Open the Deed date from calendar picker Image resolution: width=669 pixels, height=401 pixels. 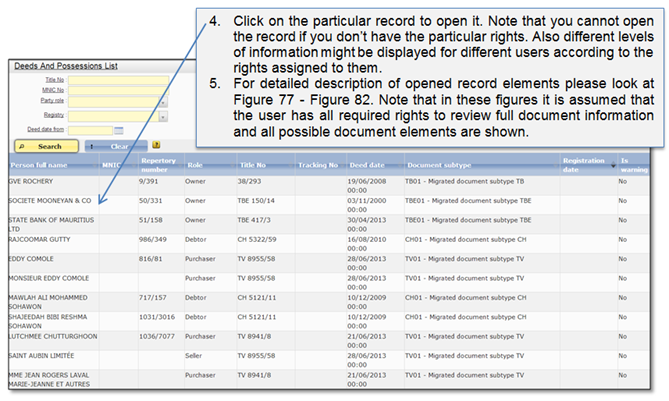pyautogui.click(x=120, y=129)
